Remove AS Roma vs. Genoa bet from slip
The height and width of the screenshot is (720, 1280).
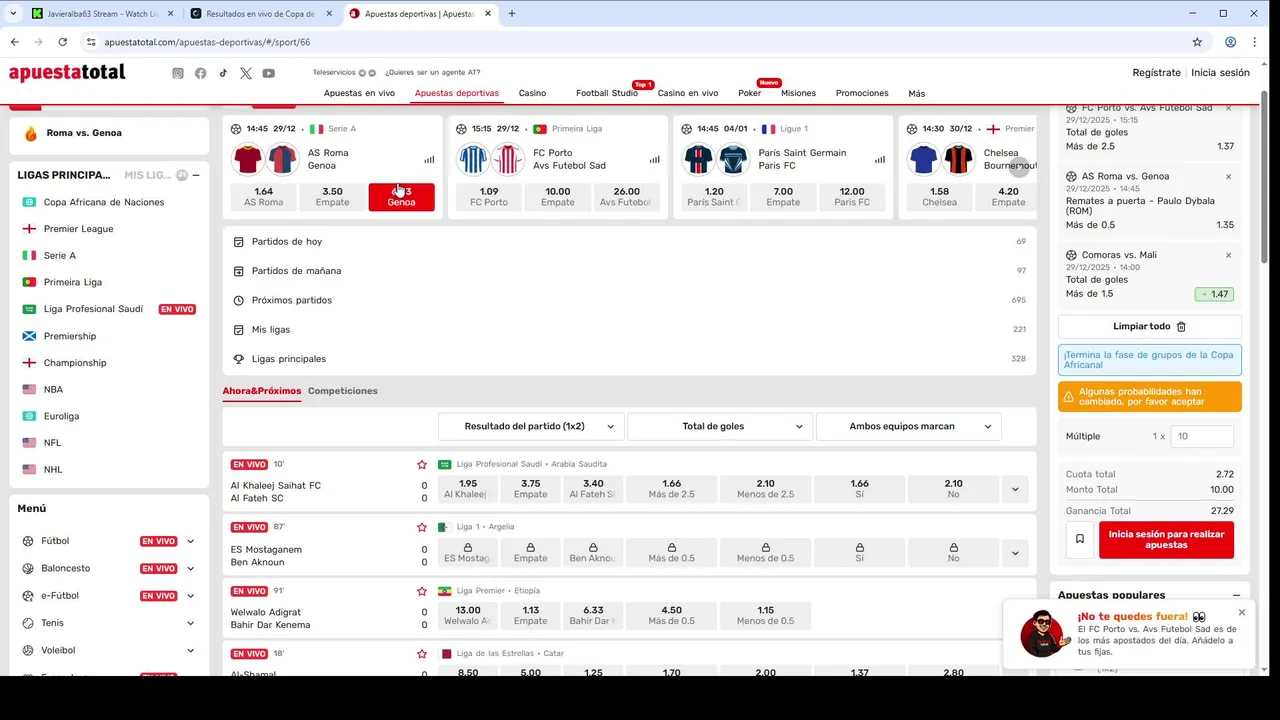tap(1228, 176)
